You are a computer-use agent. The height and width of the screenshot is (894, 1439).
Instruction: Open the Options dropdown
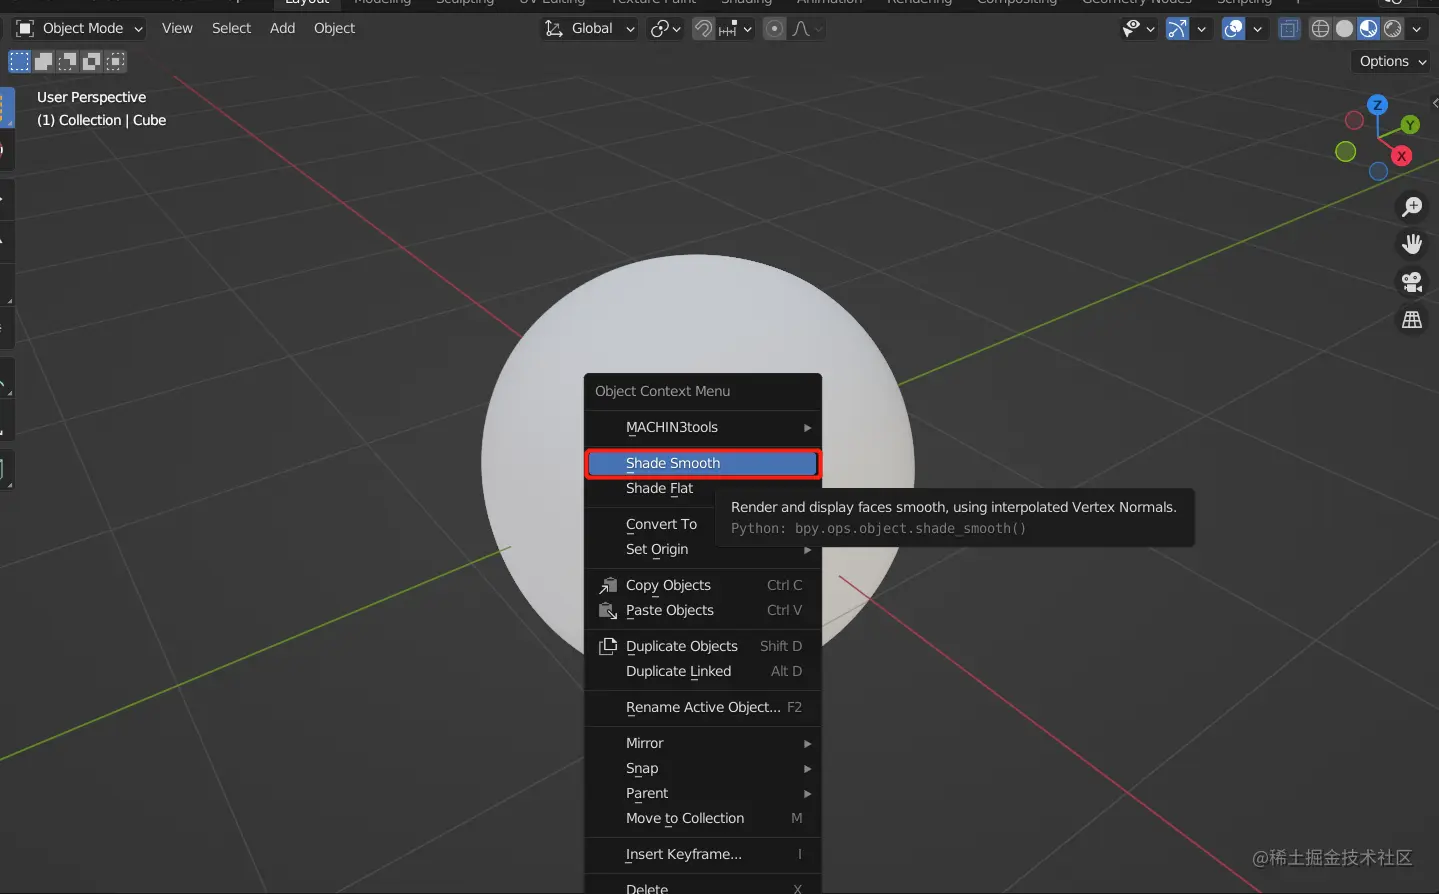click(1393, 62)
